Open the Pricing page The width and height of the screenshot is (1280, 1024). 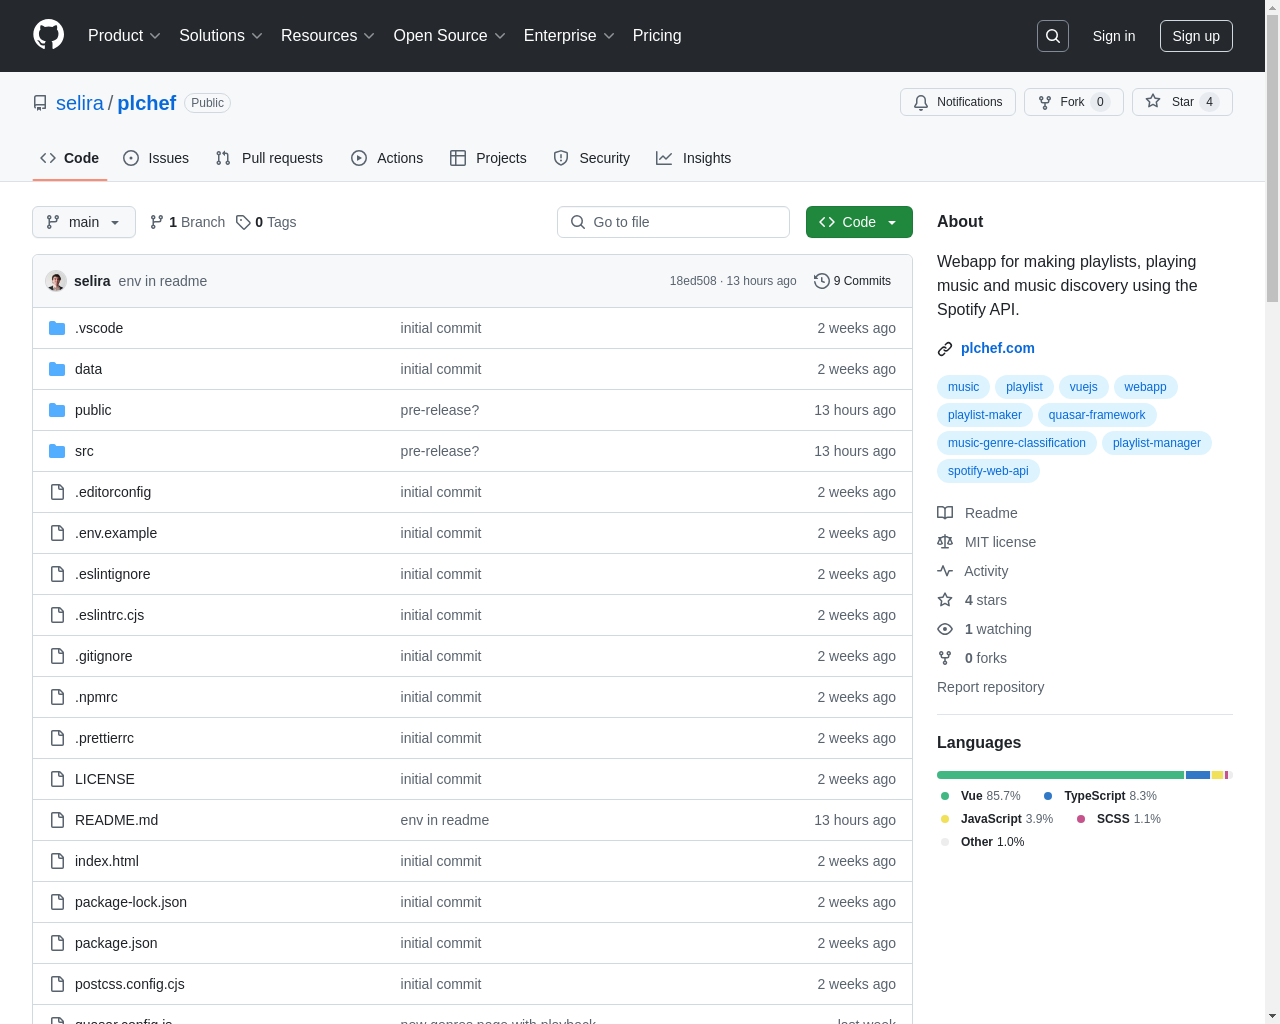tap(657, 36)
